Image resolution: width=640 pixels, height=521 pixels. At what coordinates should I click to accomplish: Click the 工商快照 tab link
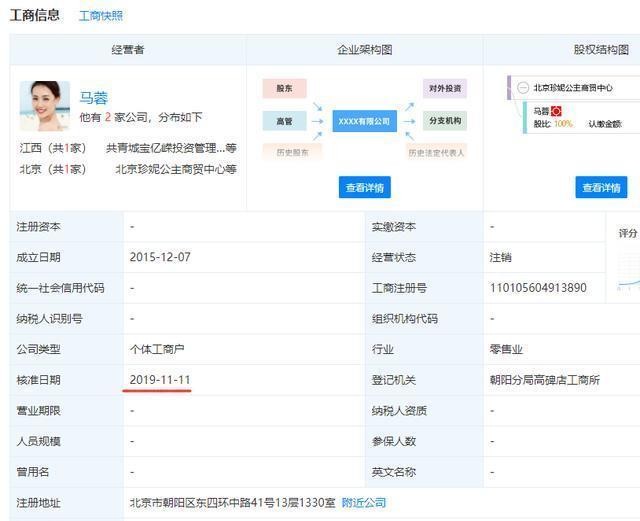pos(101,16)
